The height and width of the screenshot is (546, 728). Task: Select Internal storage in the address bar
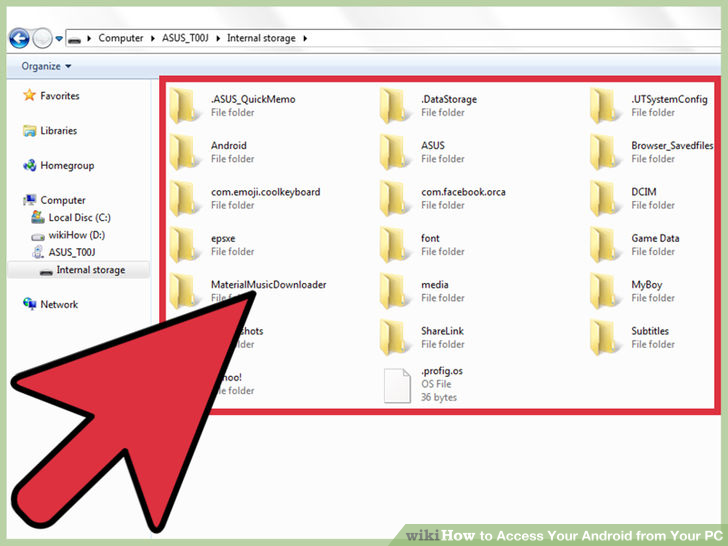(x=261, y=38)
